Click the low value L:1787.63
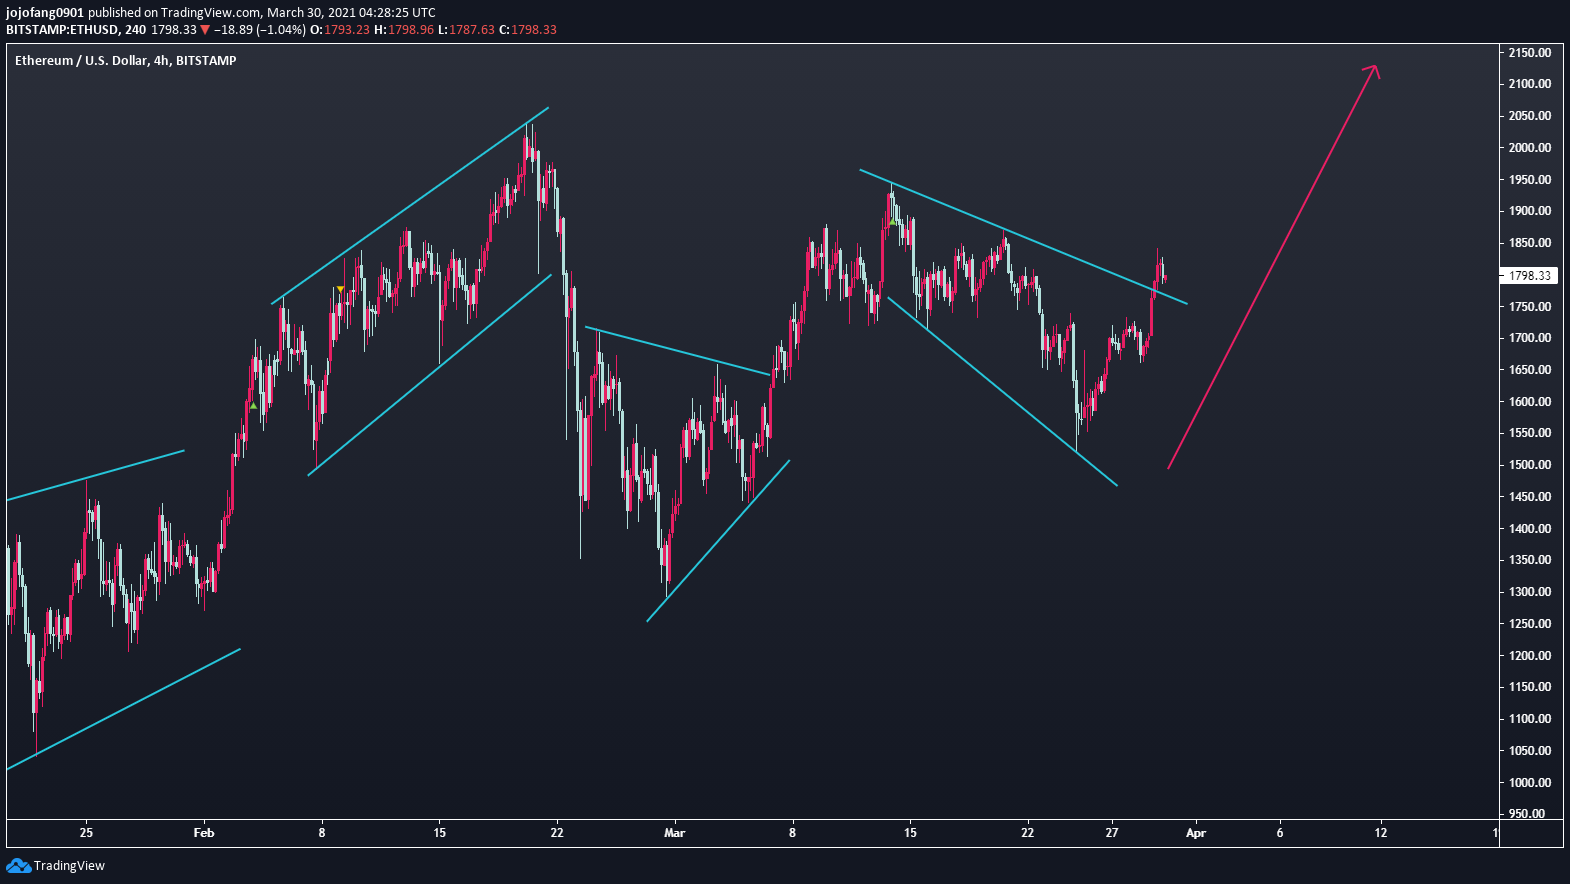The height and width of the screenshot is (884, 1570). tap(466, 30)
